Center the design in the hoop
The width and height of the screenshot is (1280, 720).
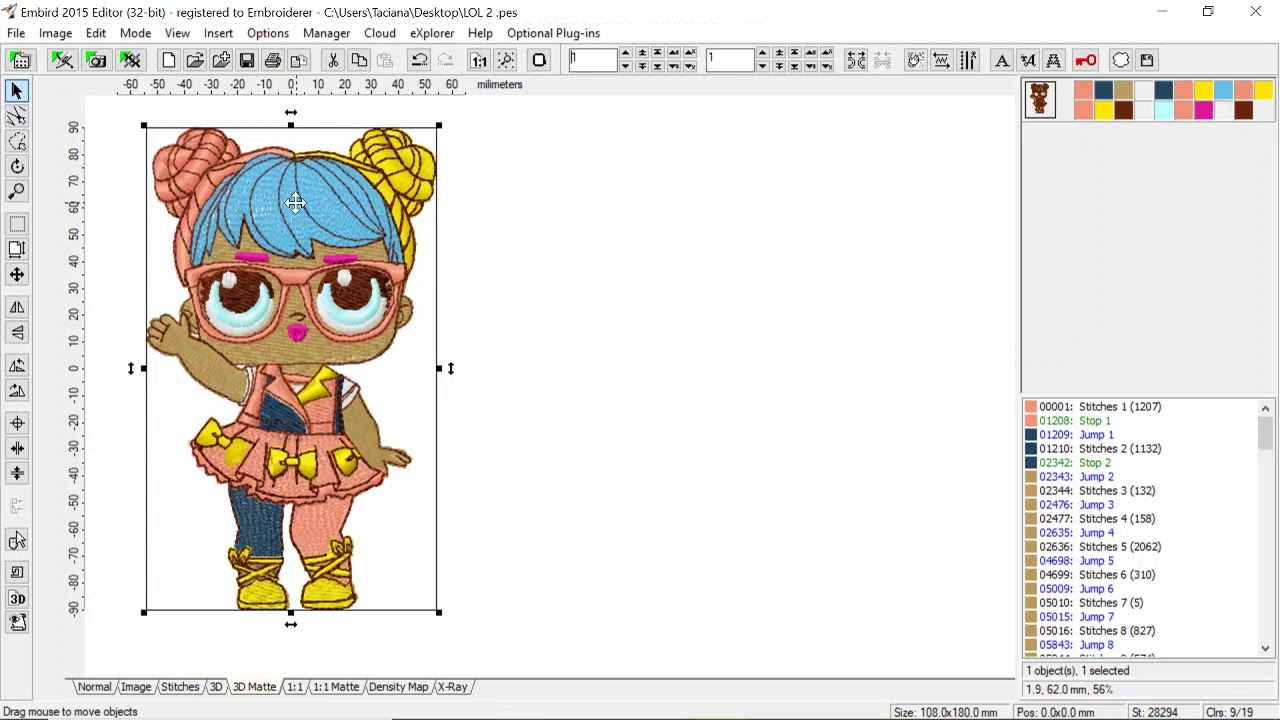click(17, 423)
